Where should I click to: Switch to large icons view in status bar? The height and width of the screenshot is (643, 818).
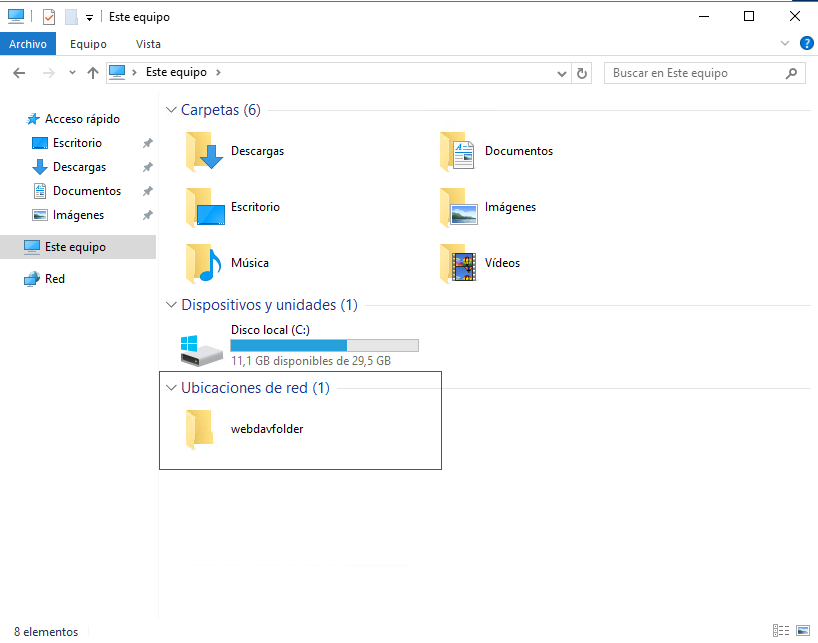[803, 630]
